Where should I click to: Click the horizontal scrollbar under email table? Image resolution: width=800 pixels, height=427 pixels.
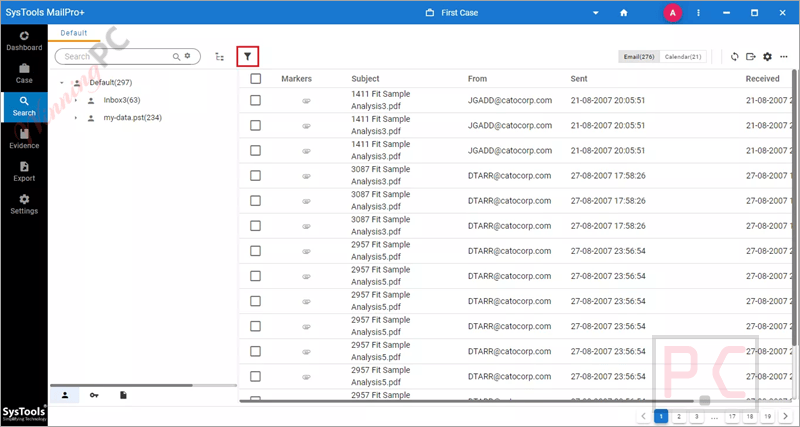[x=467, y=401]
